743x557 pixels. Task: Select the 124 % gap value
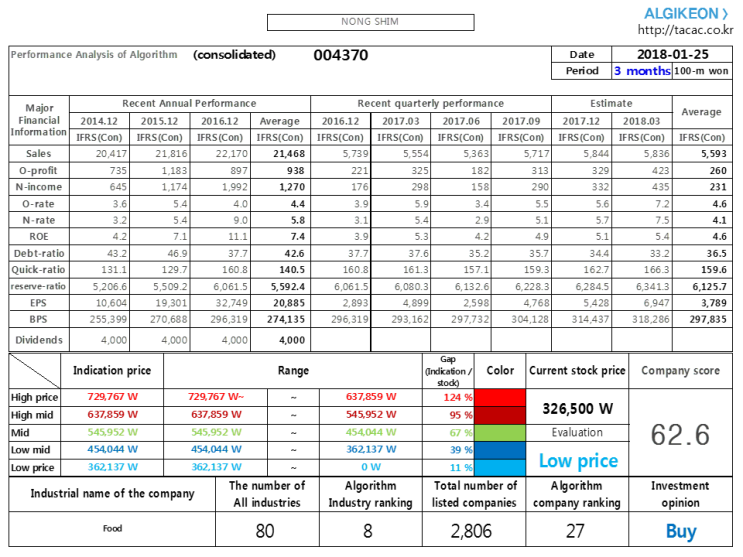point(458,397)
